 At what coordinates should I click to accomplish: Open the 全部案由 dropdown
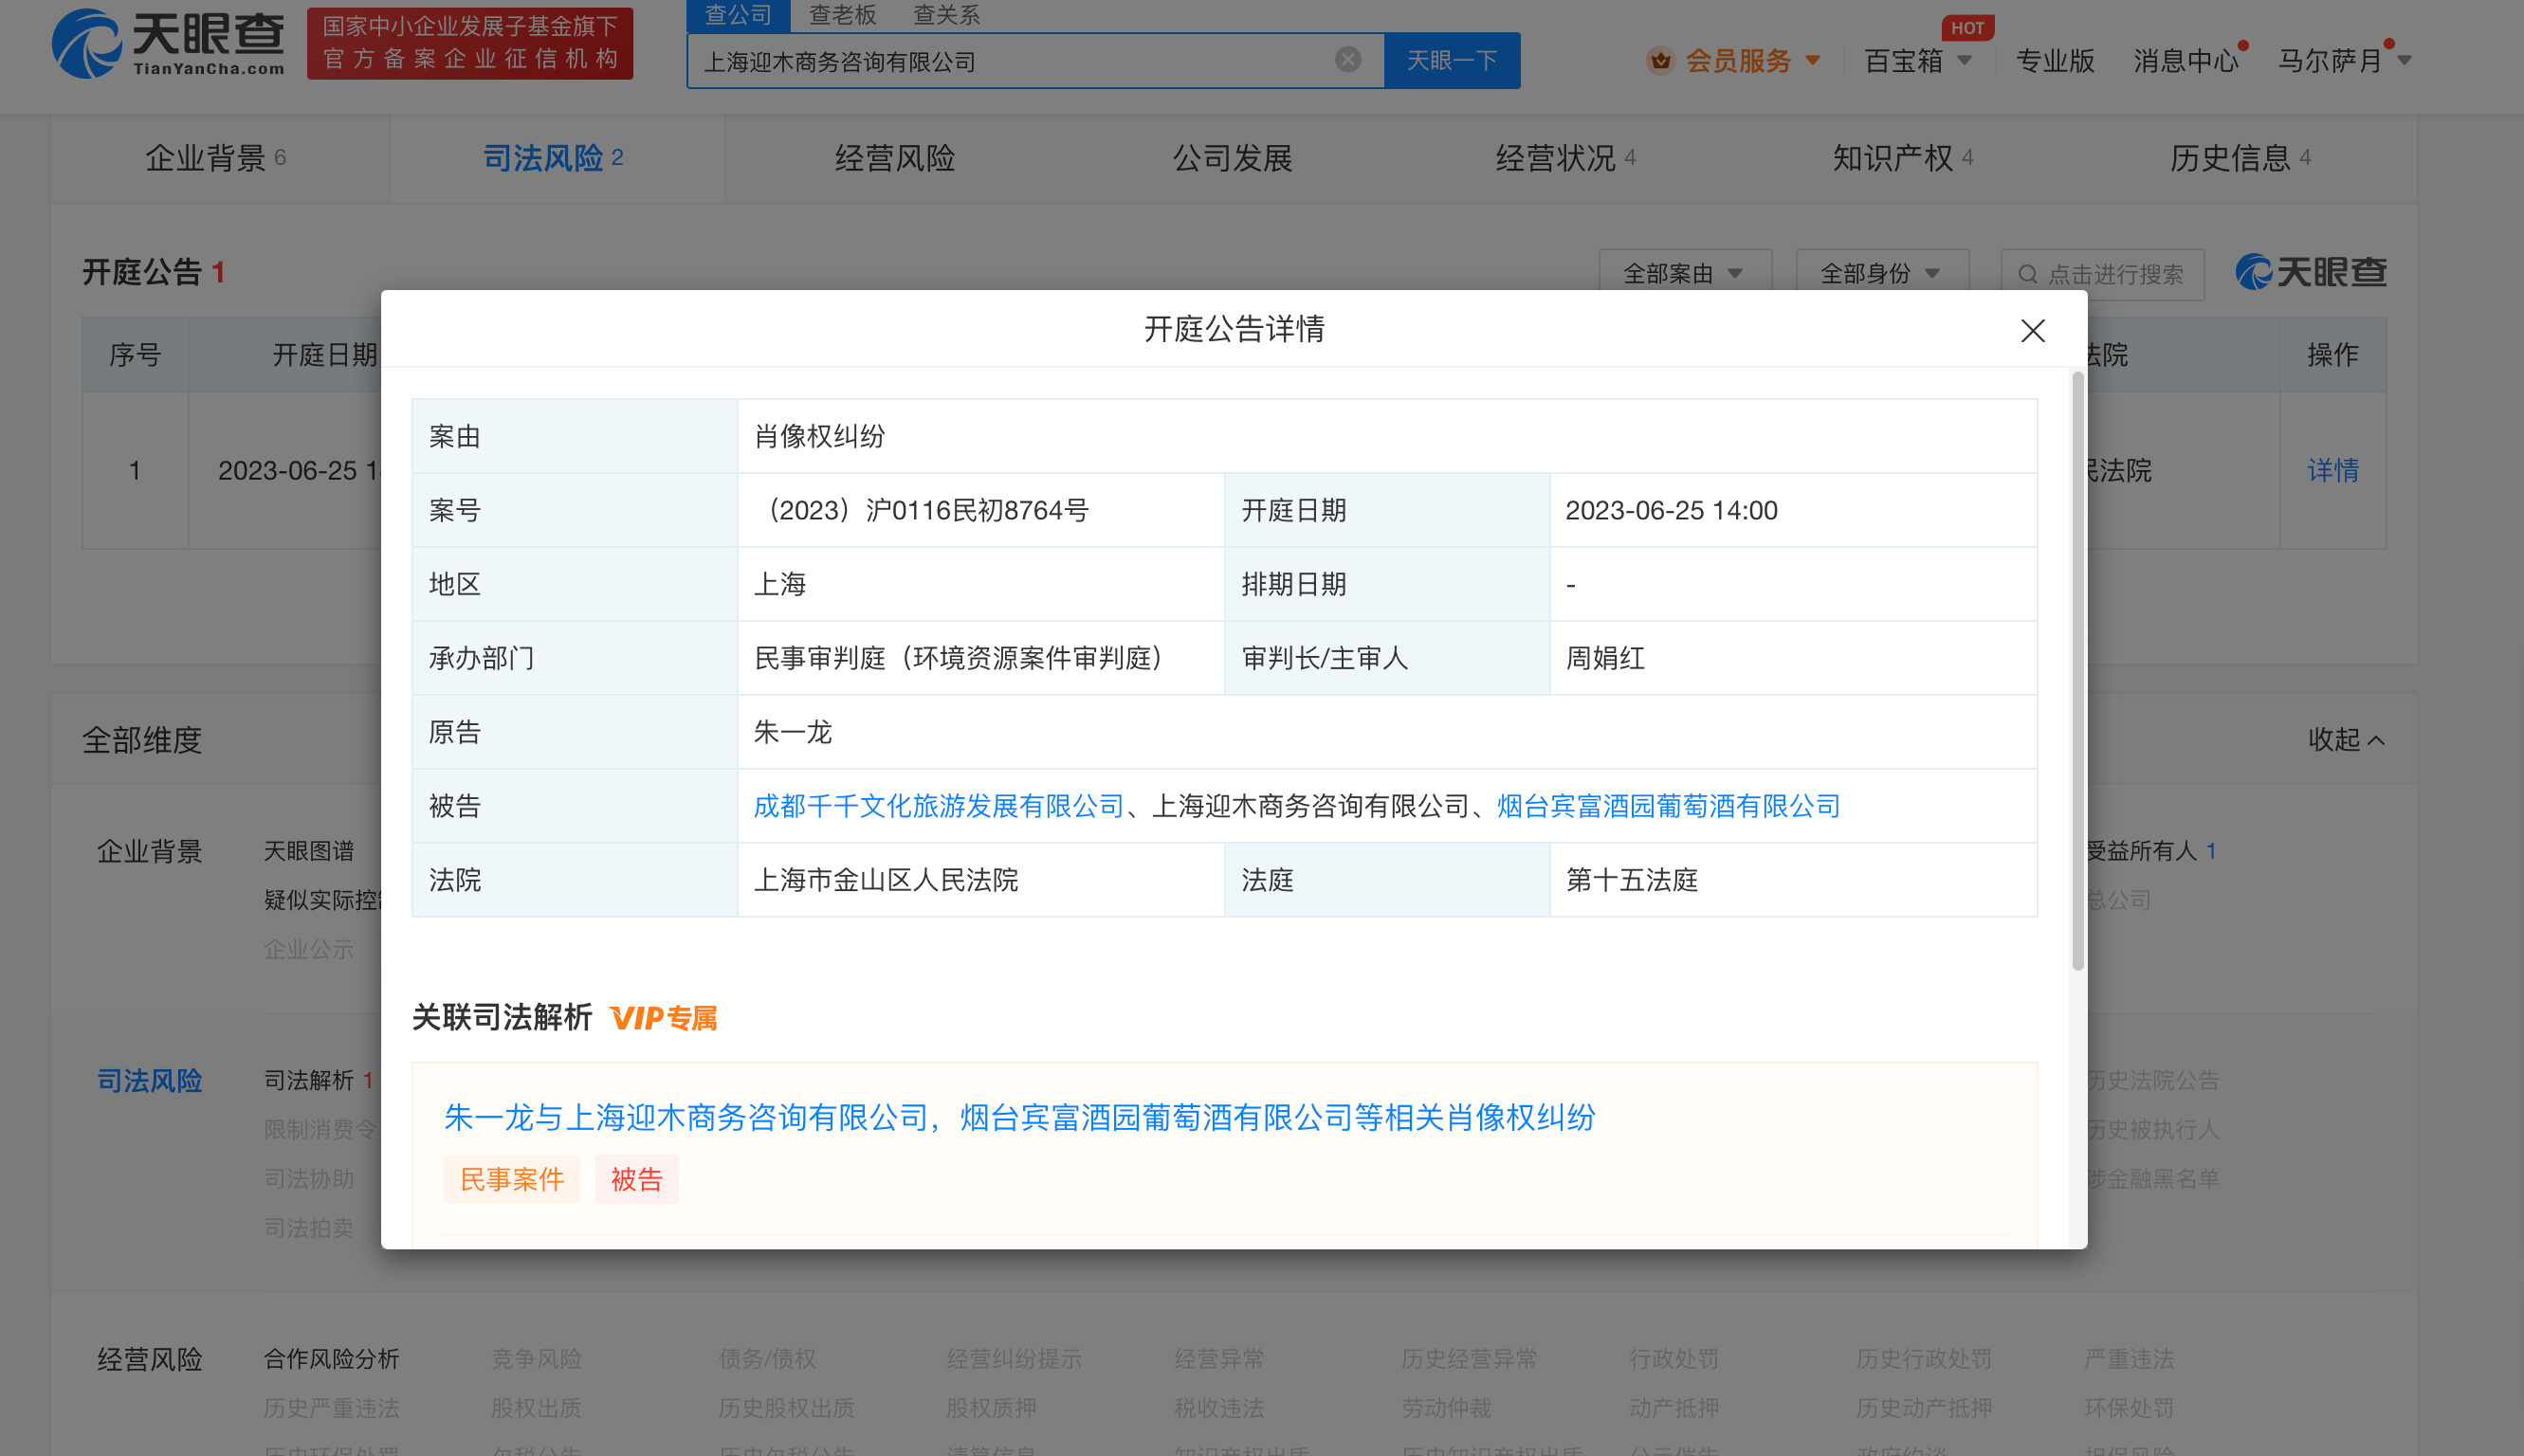click(x=1684, y=273)
